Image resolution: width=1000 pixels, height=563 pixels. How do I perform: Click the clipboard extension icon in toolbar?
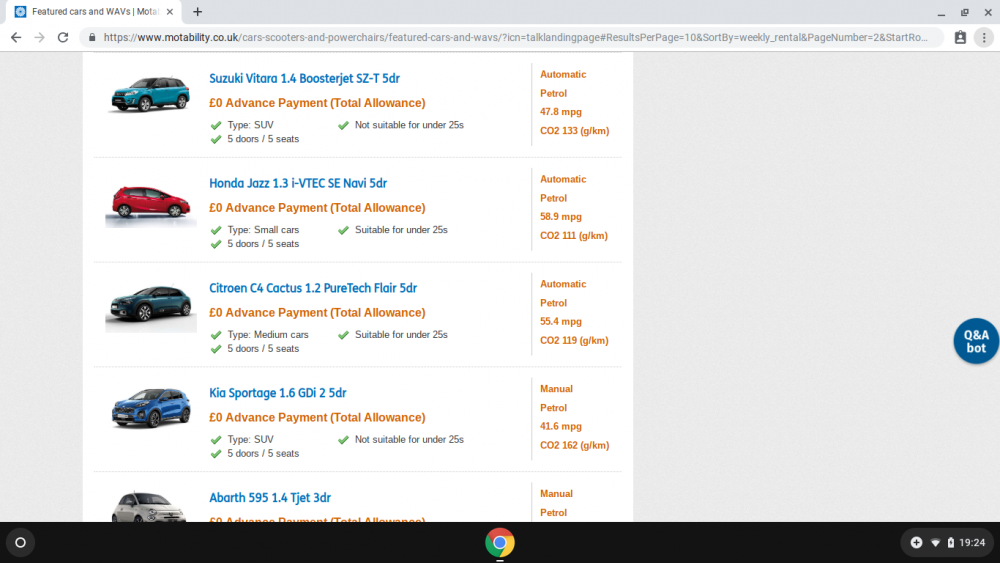pos(960,38)
